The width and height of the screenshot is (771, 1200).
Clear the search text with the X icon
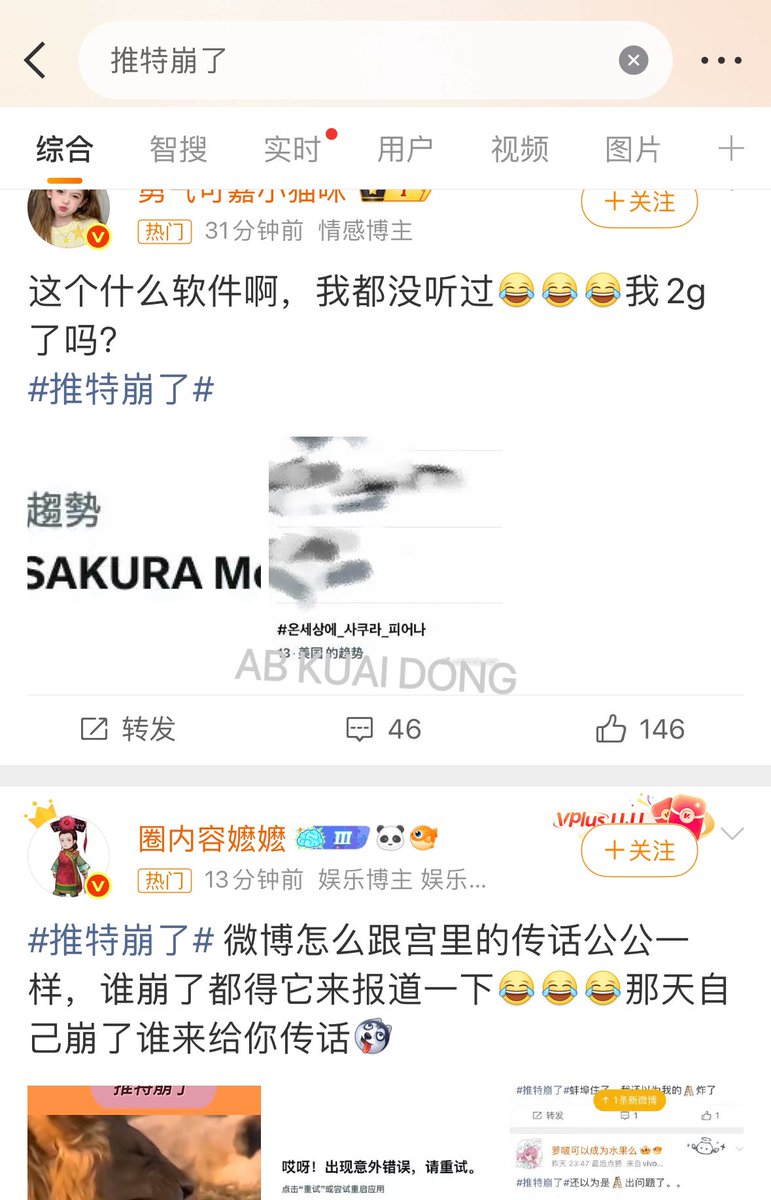[633, 61]
